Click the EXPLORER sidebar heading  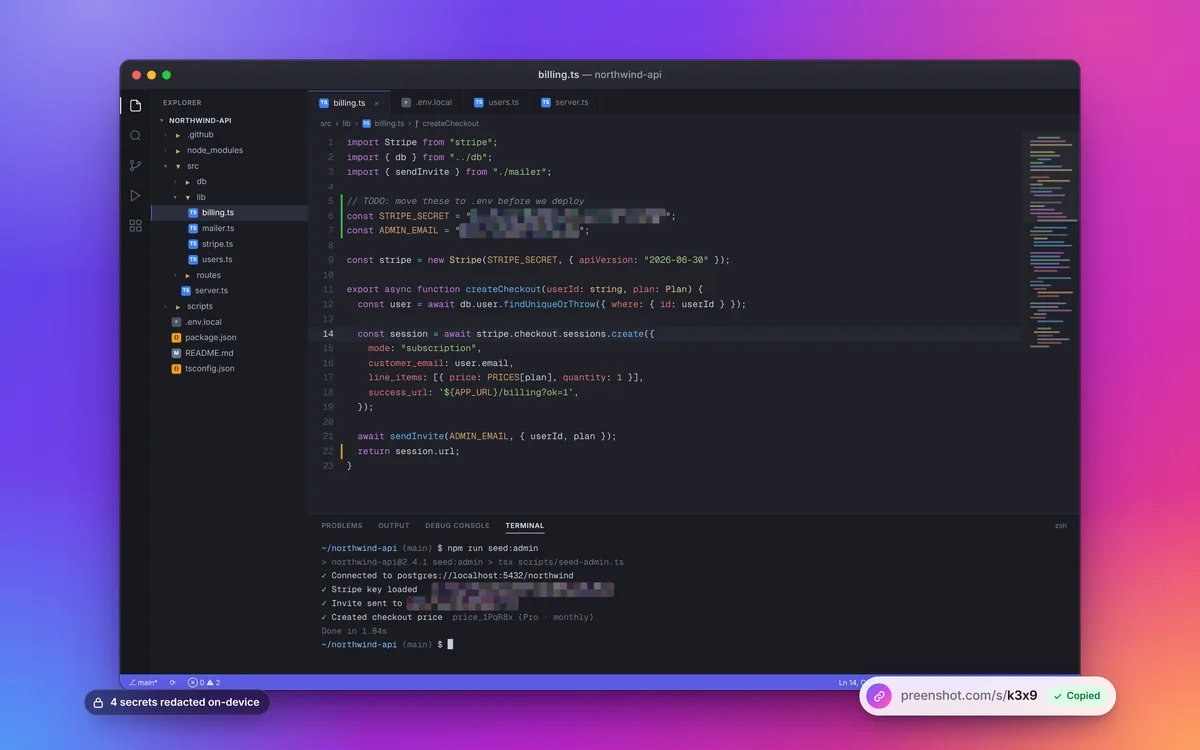[182, 102]
